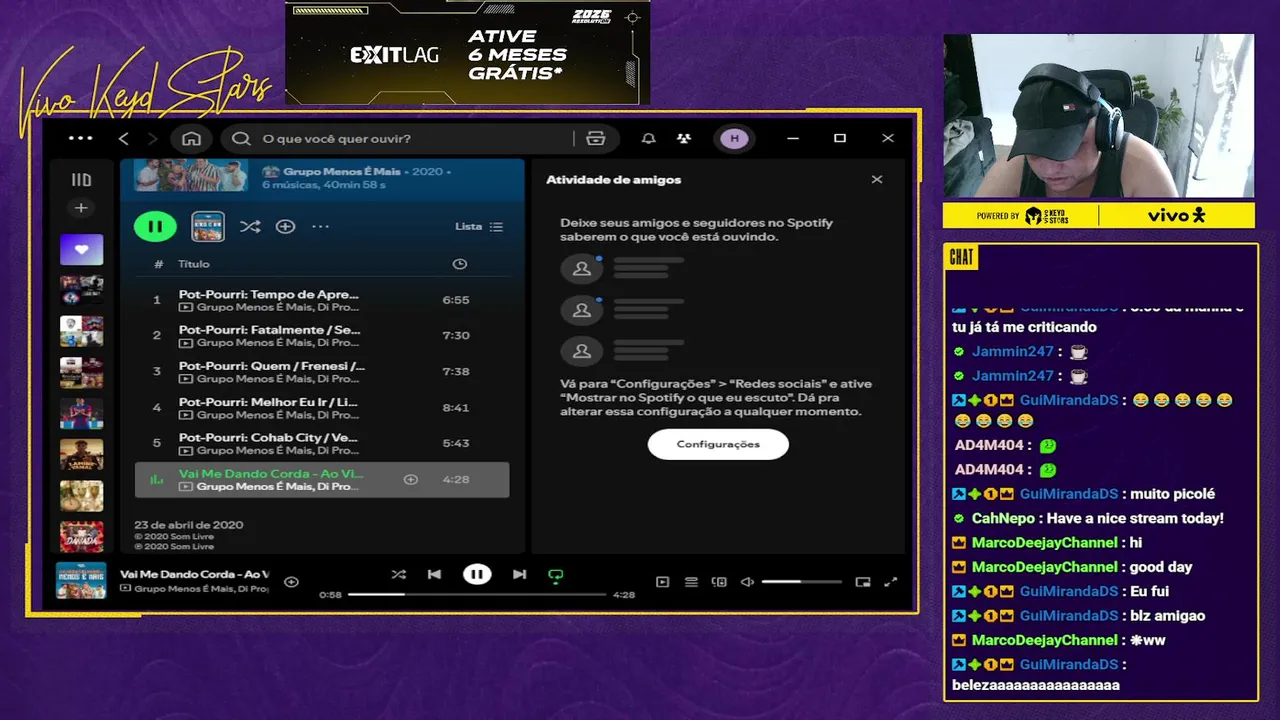
Task: Click the duration clock column header
Action: (x=459, y=264)
